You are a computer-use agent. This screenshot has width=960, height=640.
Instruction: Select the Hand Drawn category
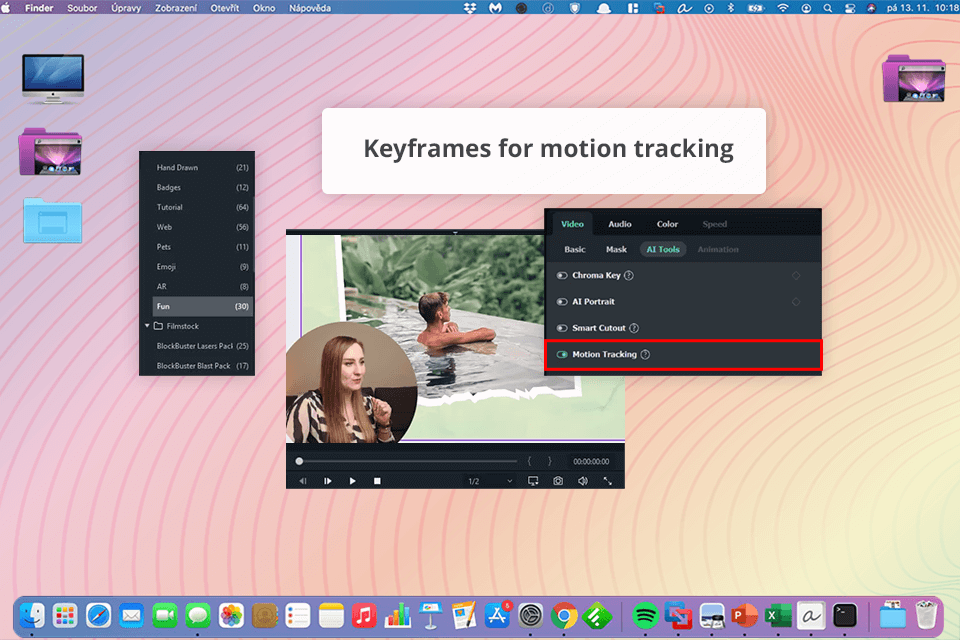pos(203,167)
